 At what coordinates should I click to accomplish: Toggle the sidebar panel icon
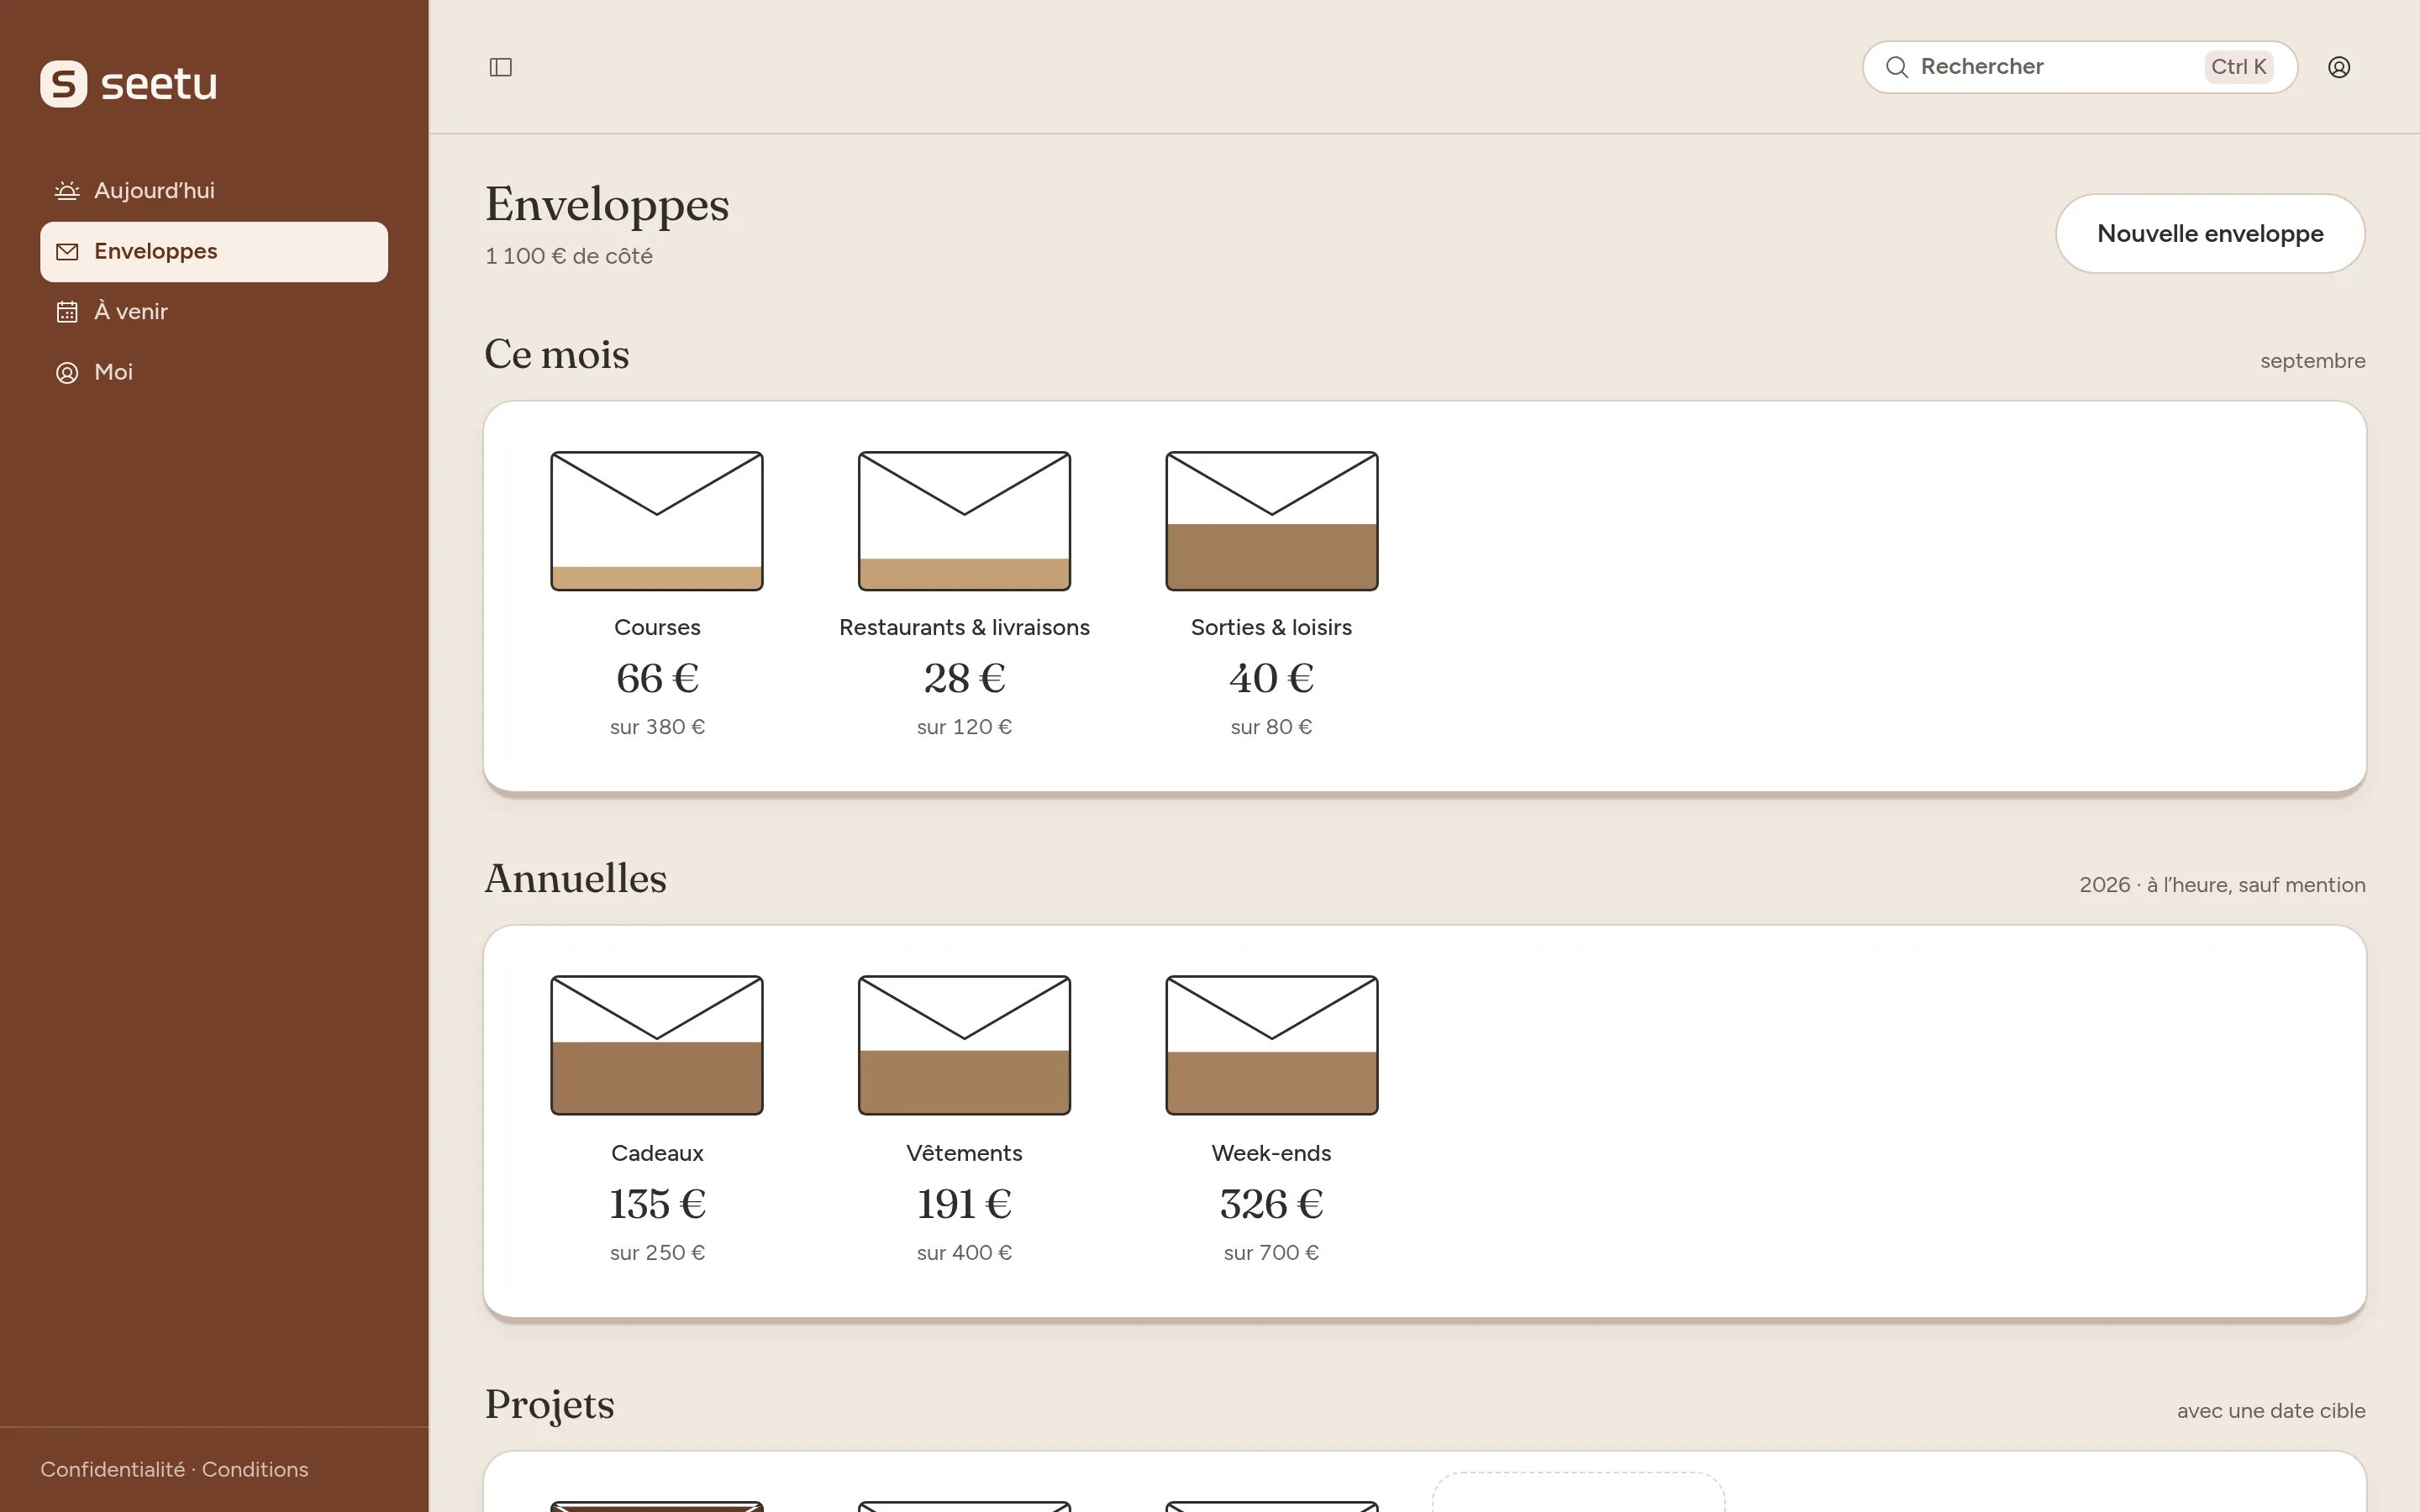click(501, 67)
